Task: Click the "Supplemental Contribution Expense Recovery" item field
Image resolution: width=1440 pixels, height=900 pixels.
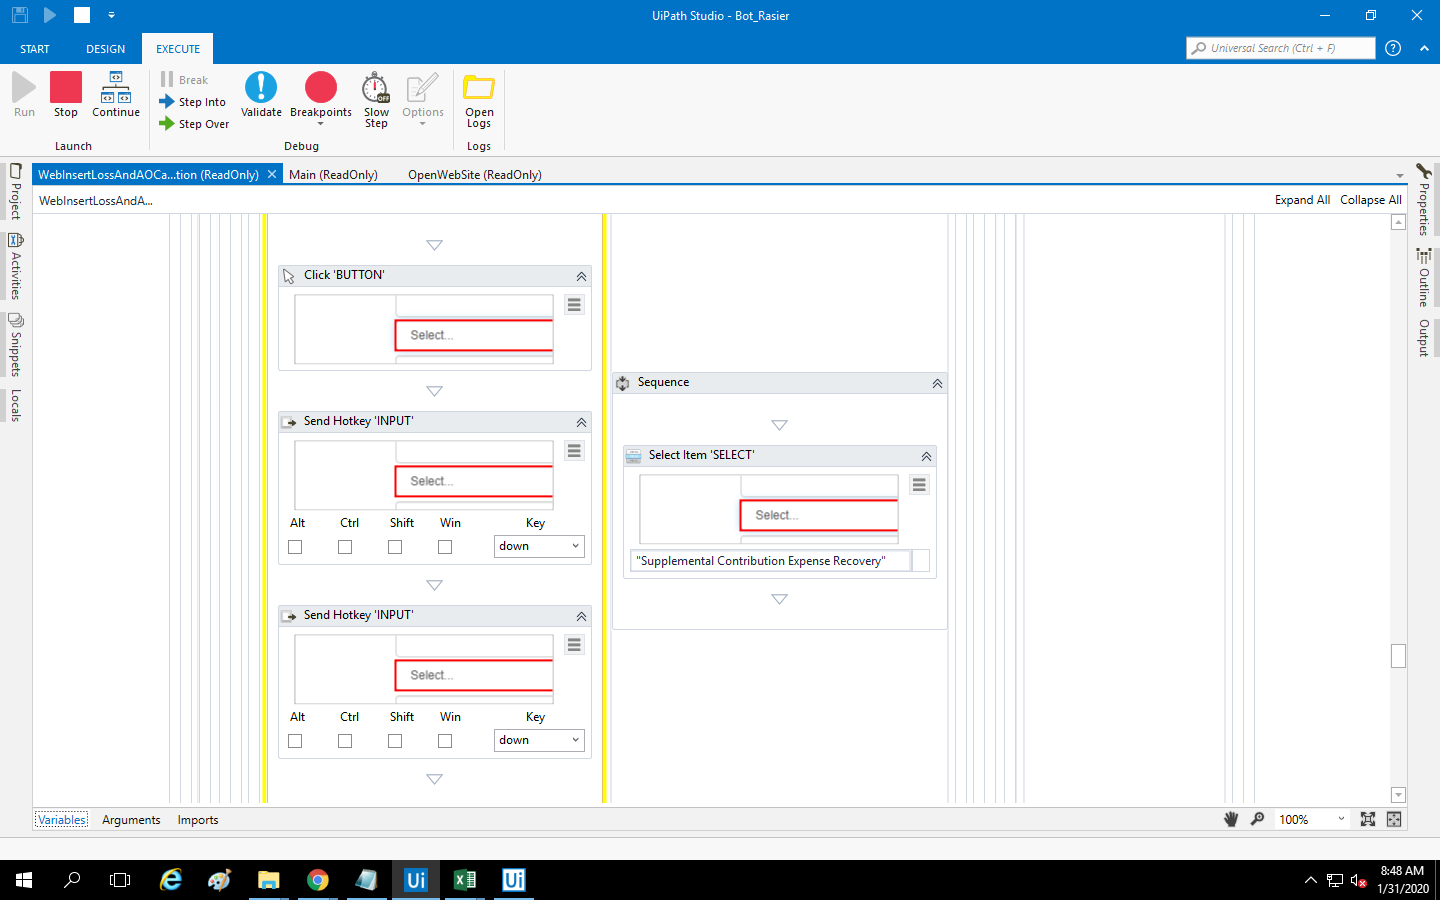Action: pyautogui.click(x=771, y=561)
